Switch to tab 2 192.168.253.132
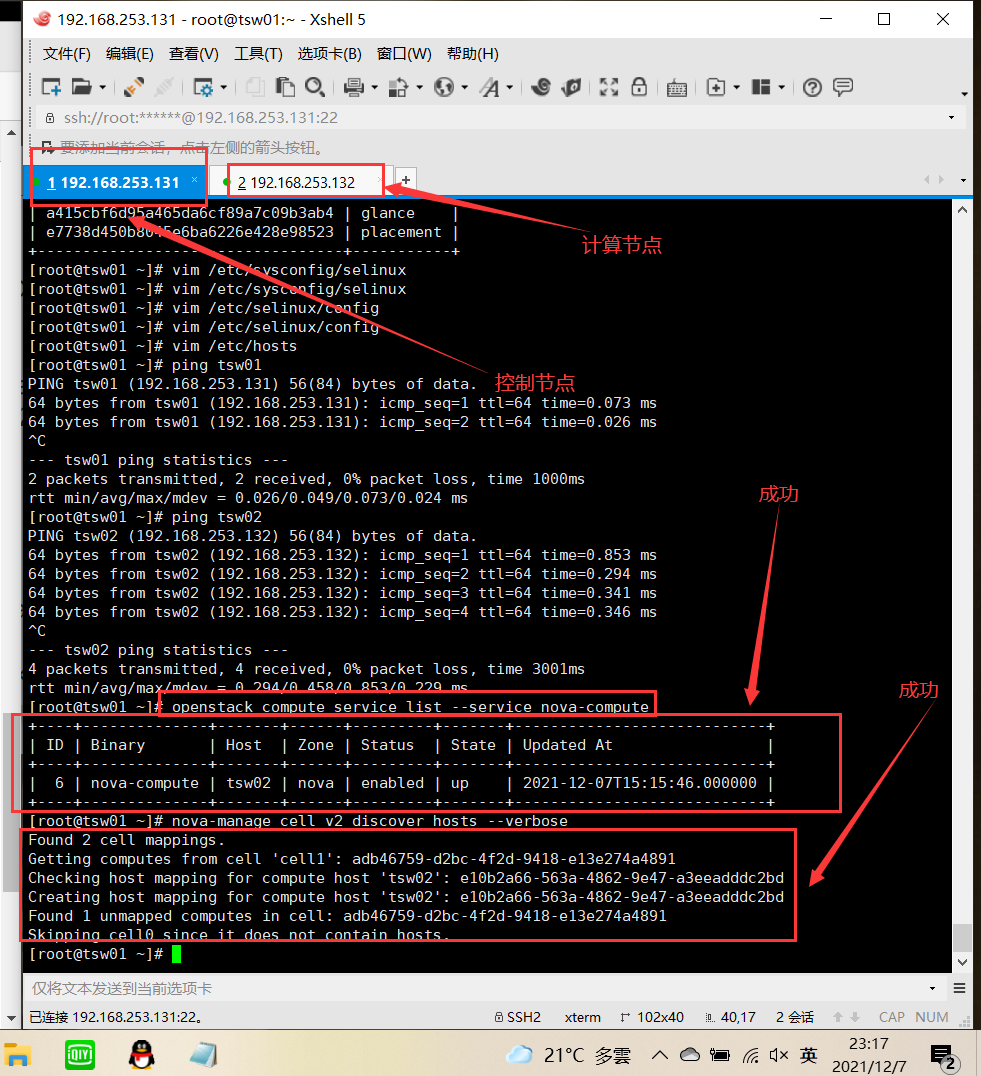 point(296,183)
